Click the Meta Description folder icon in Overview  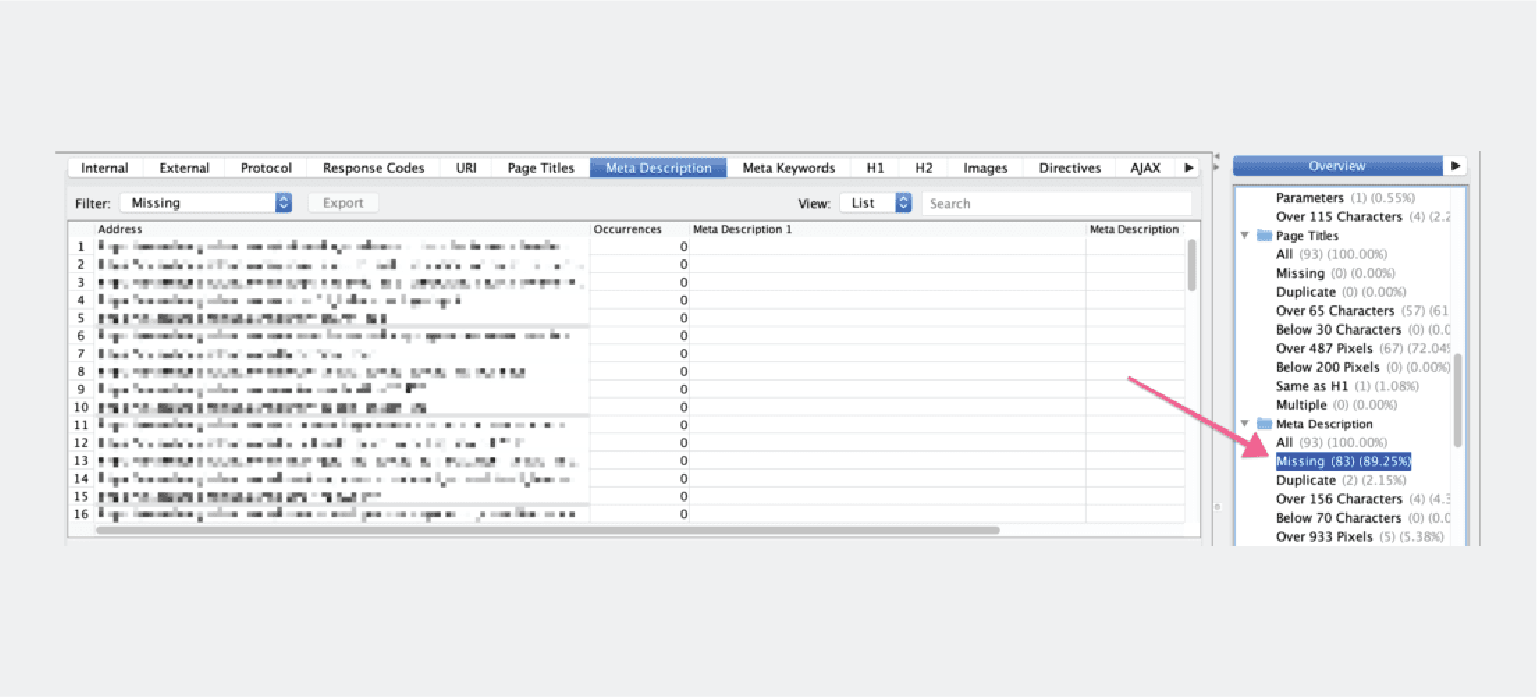(x=1264, y=424)
